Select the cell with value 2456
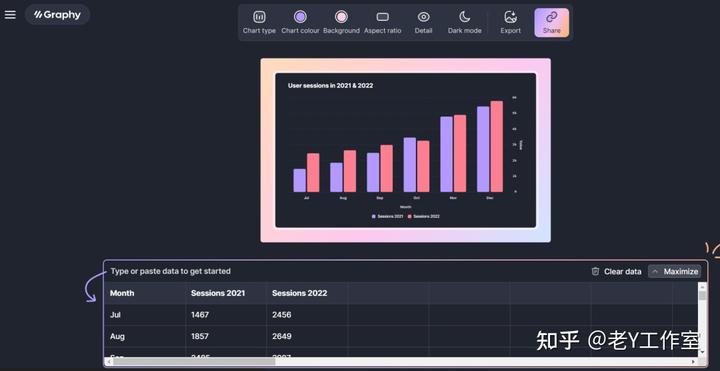Image resolution: width=720 pixels, height=371 pixels. point(307,315)
